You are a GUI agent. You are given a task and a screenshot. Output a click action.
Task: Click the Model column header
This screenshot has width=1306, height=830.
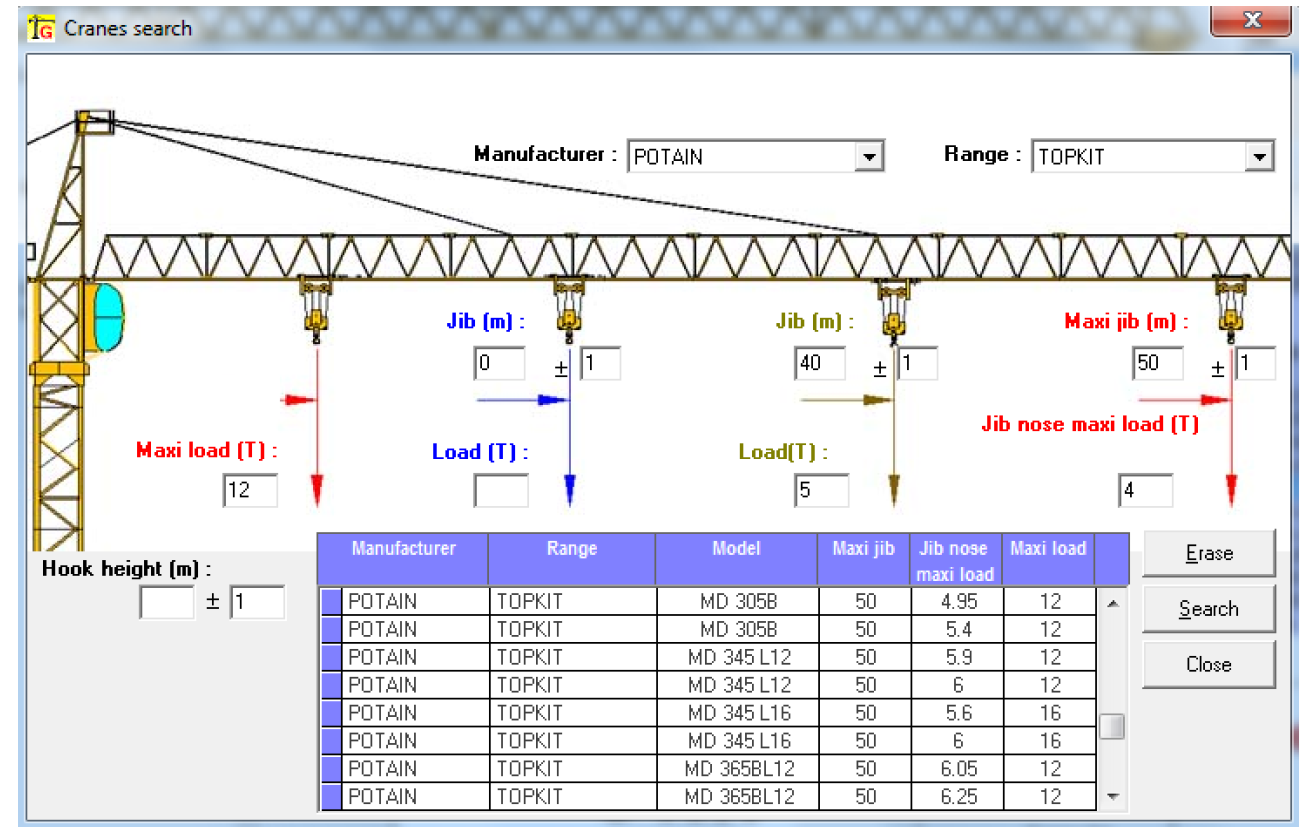[x=736, y=559]
